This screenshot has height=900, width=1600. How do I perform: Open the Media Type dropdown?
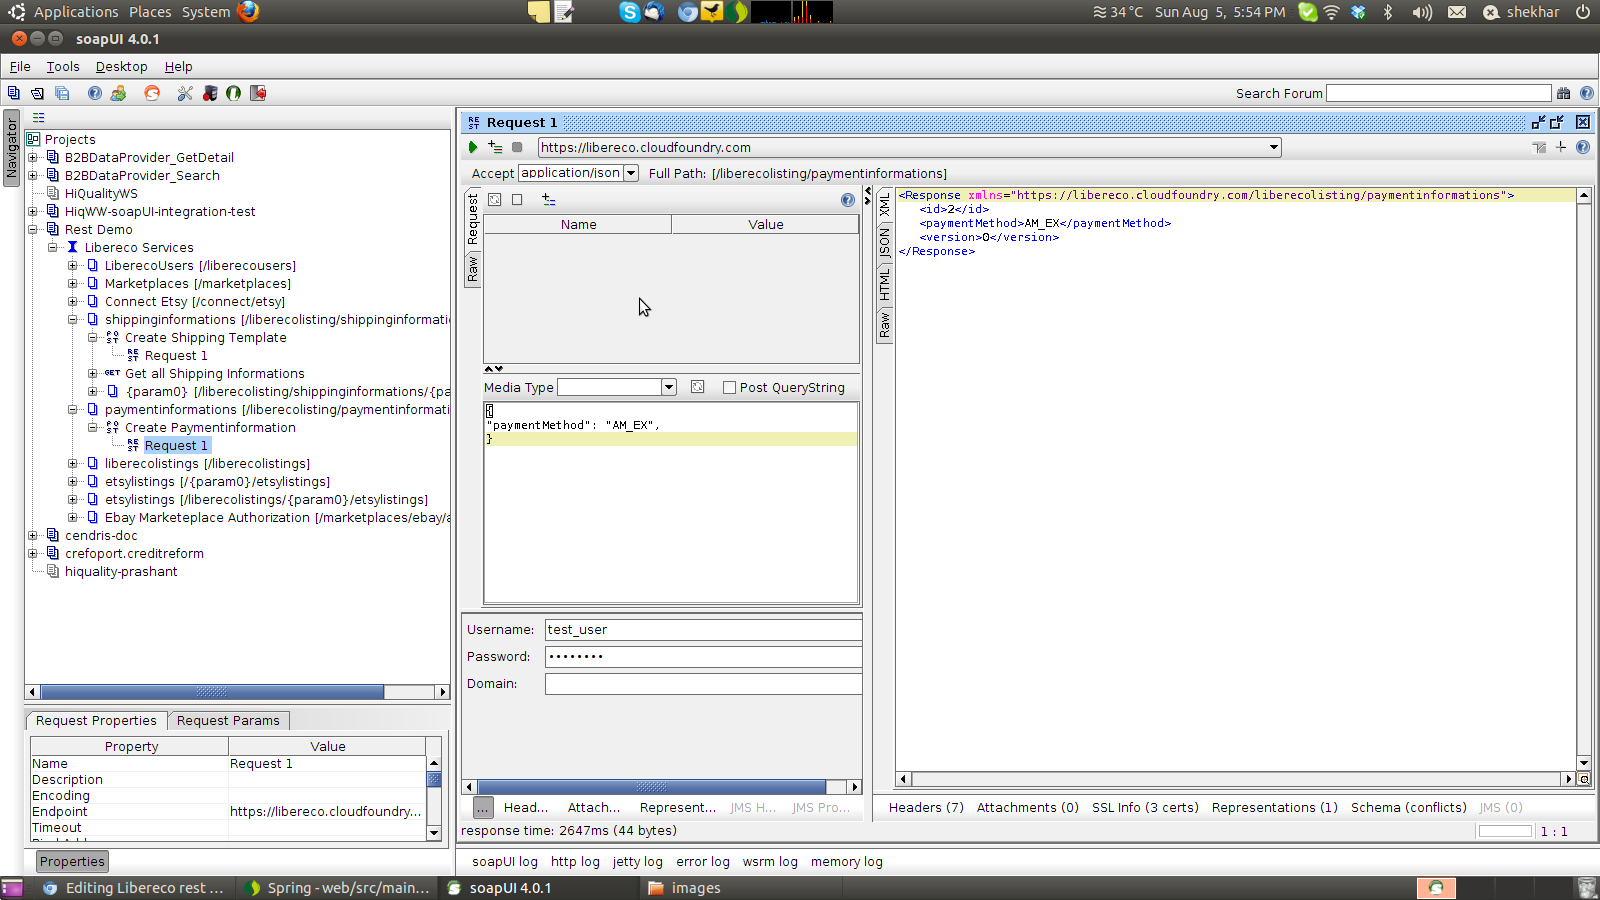point(668,388)
